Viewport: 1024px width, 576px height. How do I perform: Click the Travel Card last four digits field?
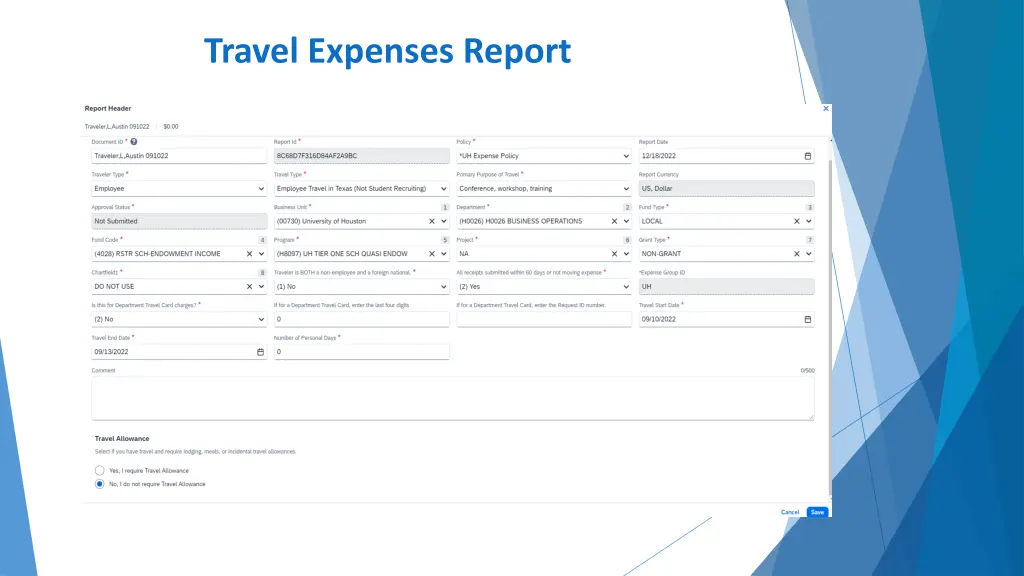361,319
